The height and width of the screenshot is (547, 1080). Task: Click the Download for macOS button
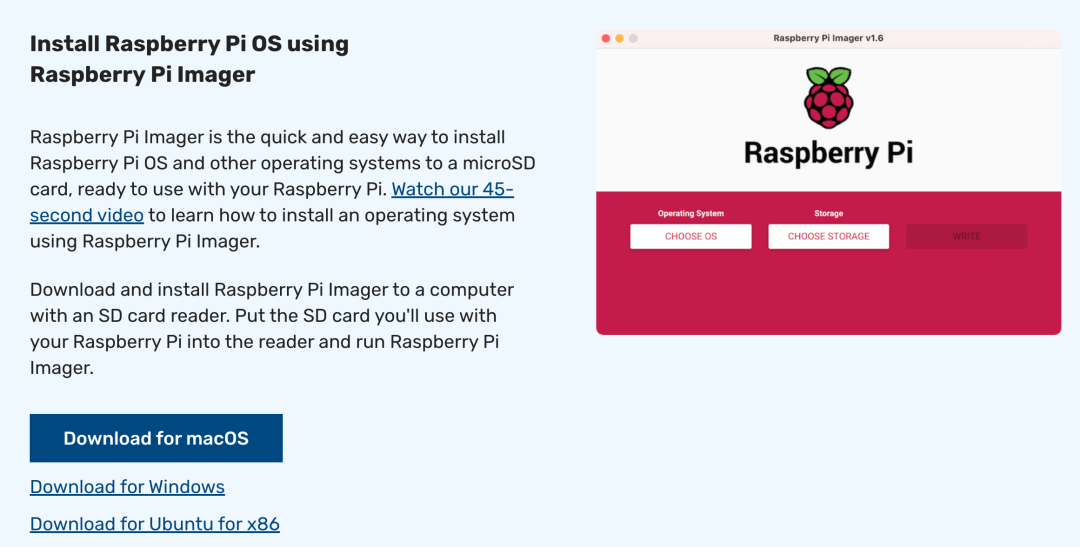[156, 438]
